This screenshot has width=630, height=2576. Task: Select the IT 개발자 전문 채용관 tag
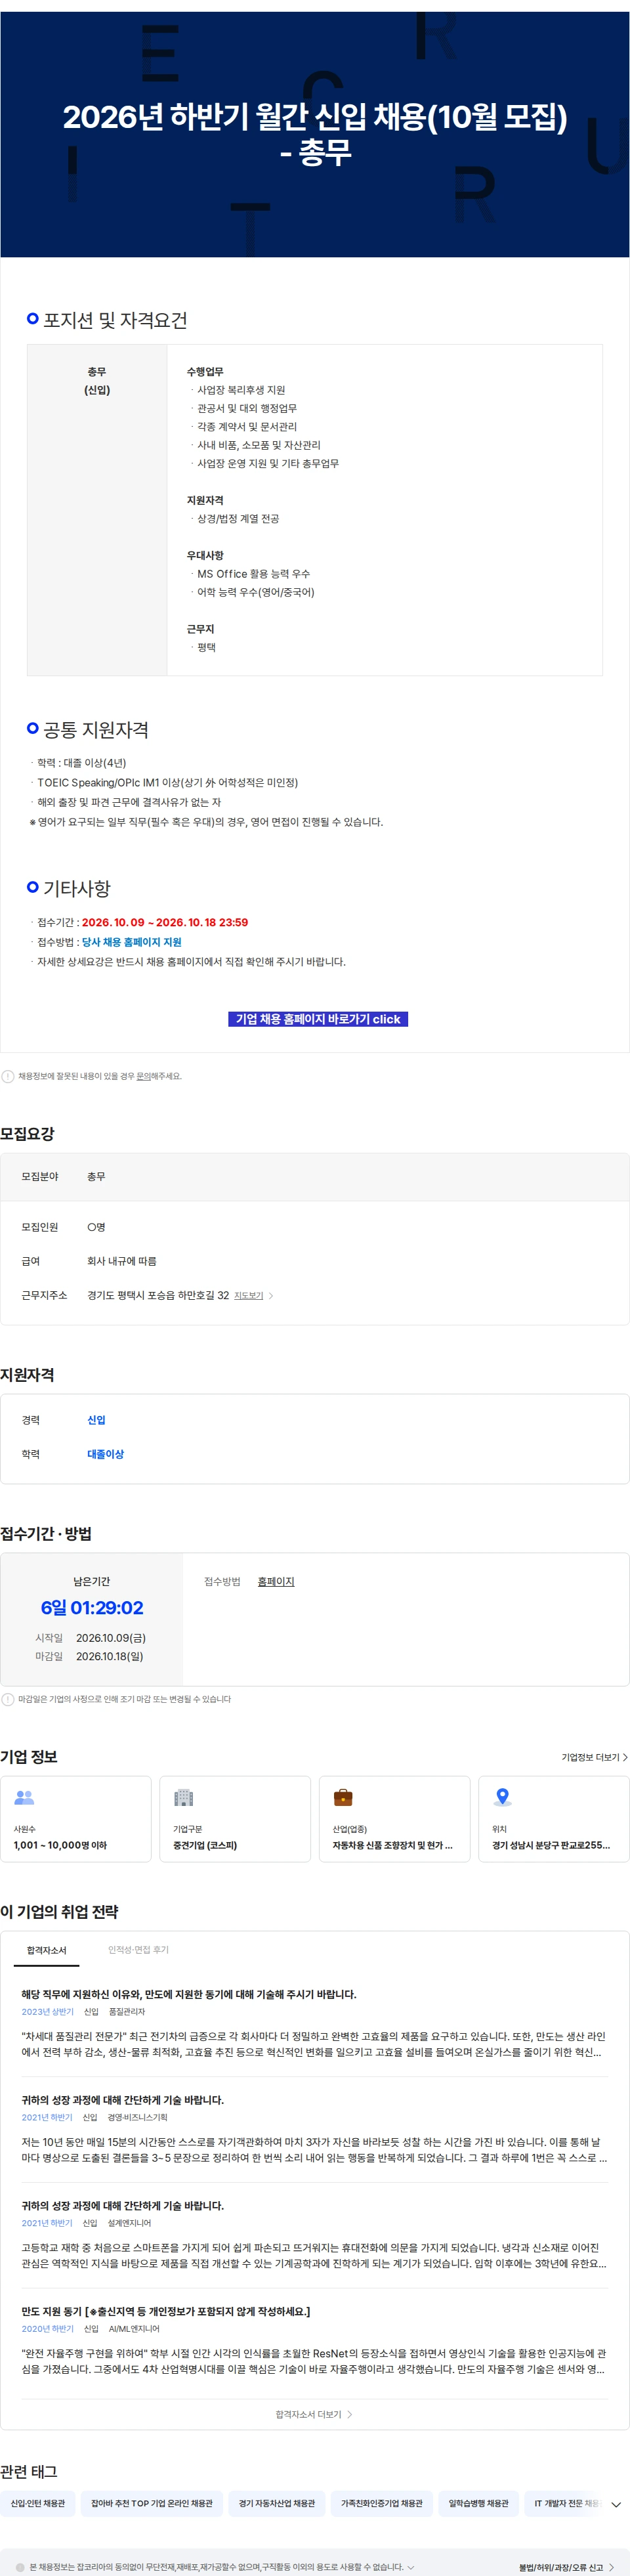click(566, 2503)
